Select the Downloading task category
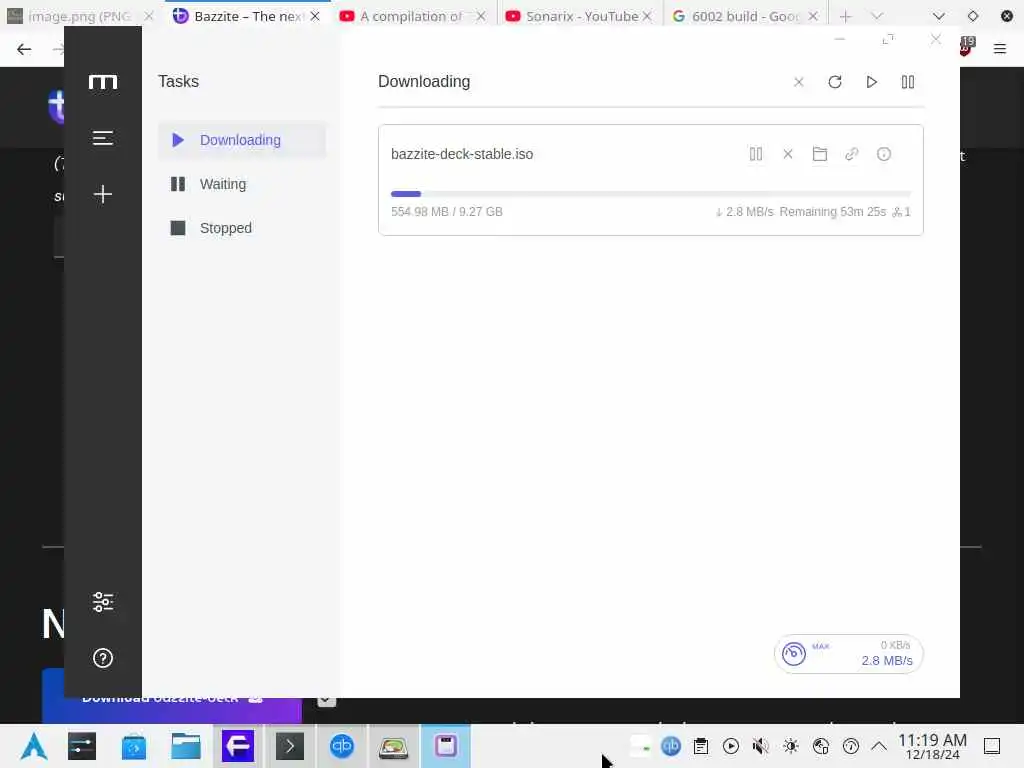The width and height of the screenshot is (1024, 768). click(242, 140)
